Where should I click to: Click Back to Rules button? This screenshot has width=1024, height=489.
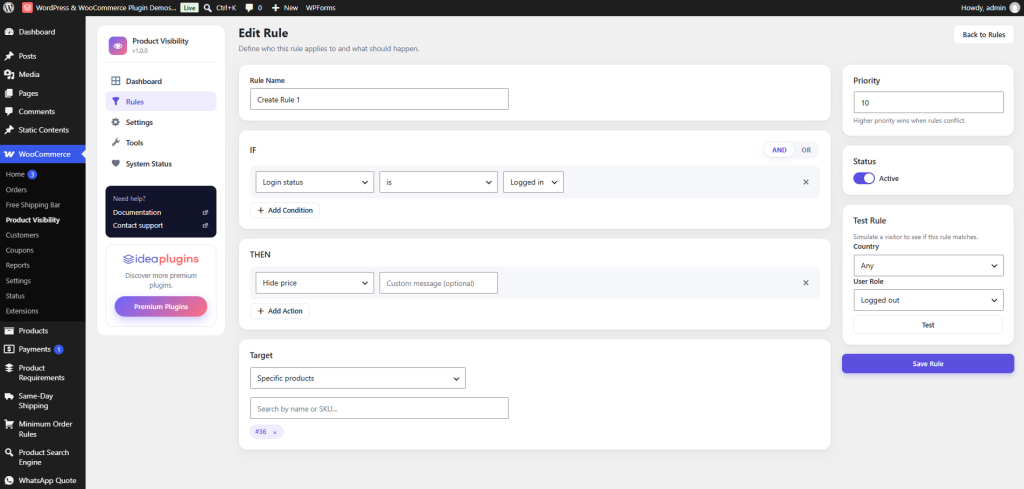tap(984, 35)
